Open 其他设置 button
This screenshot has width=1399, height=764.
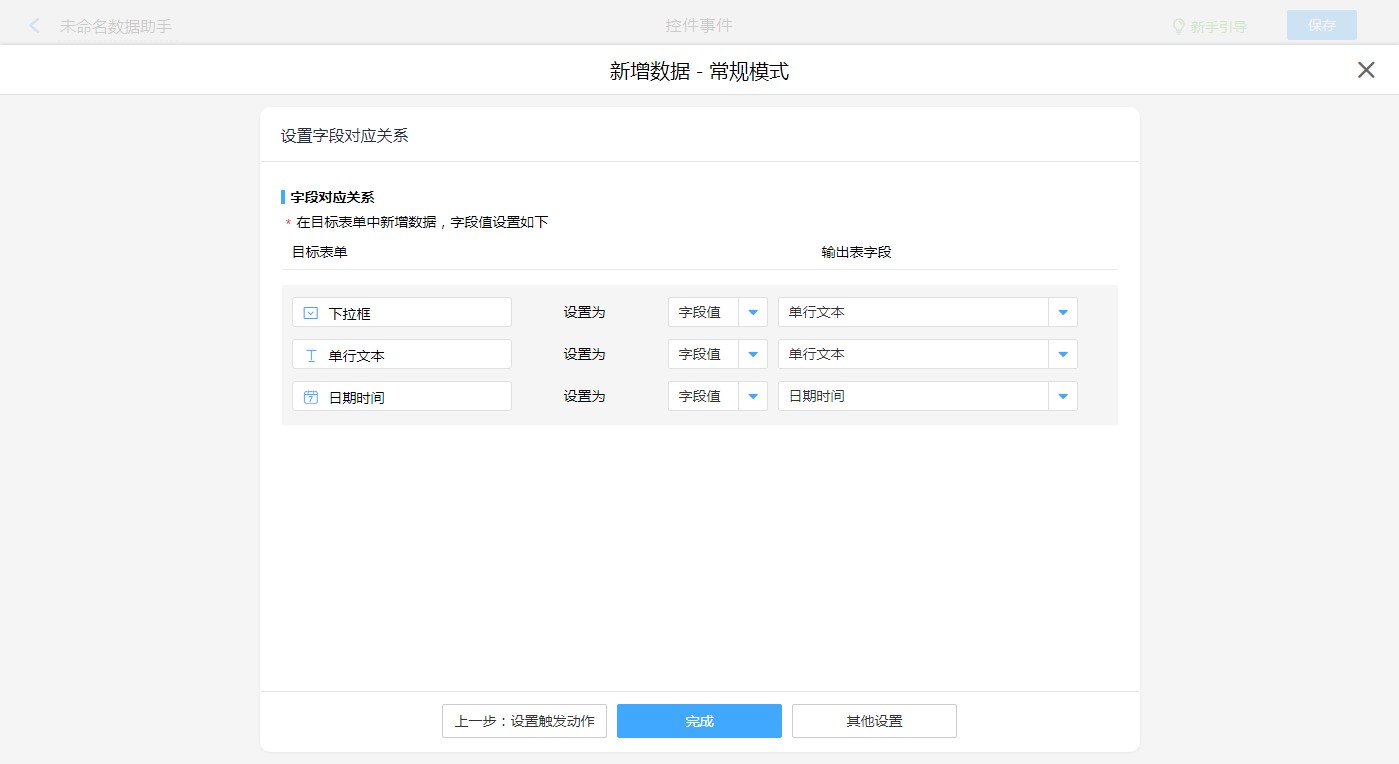[x=874, y=721]
